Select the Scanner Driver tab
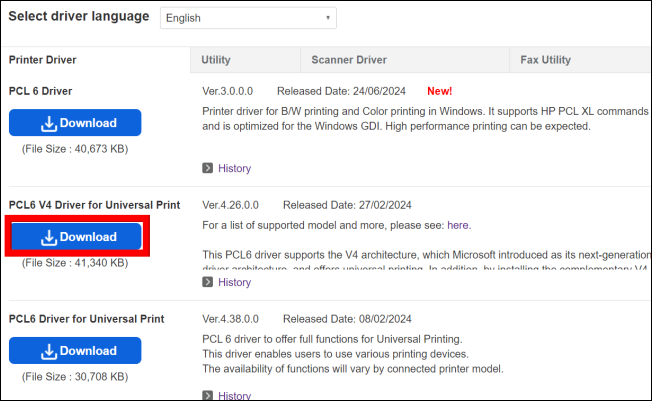This screenshot has width=652, height=401. tap(405, 60)
